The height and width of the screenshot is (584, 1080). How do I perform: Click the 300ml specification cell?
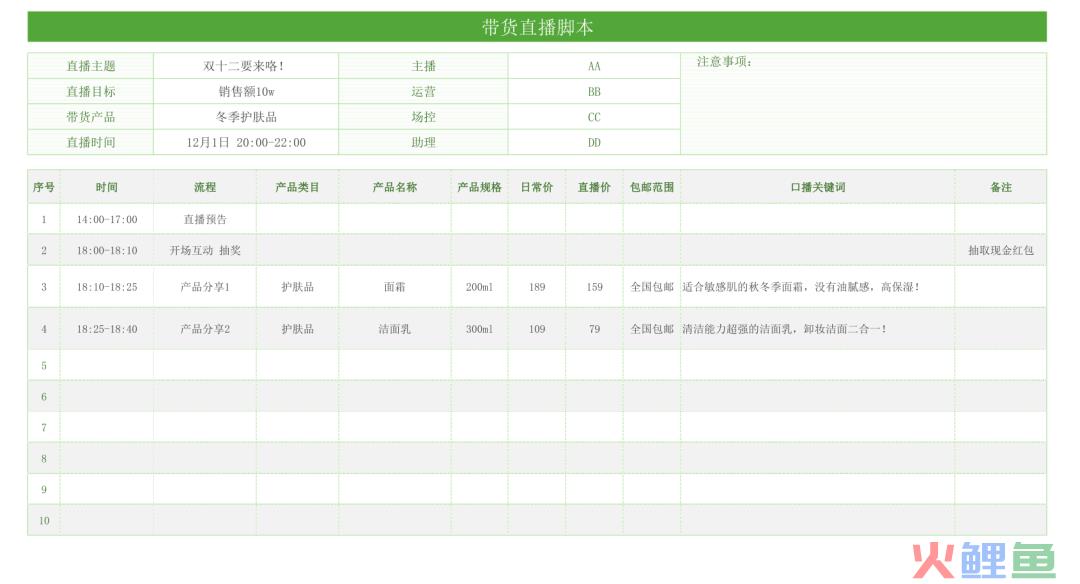(x=479, y=328)
